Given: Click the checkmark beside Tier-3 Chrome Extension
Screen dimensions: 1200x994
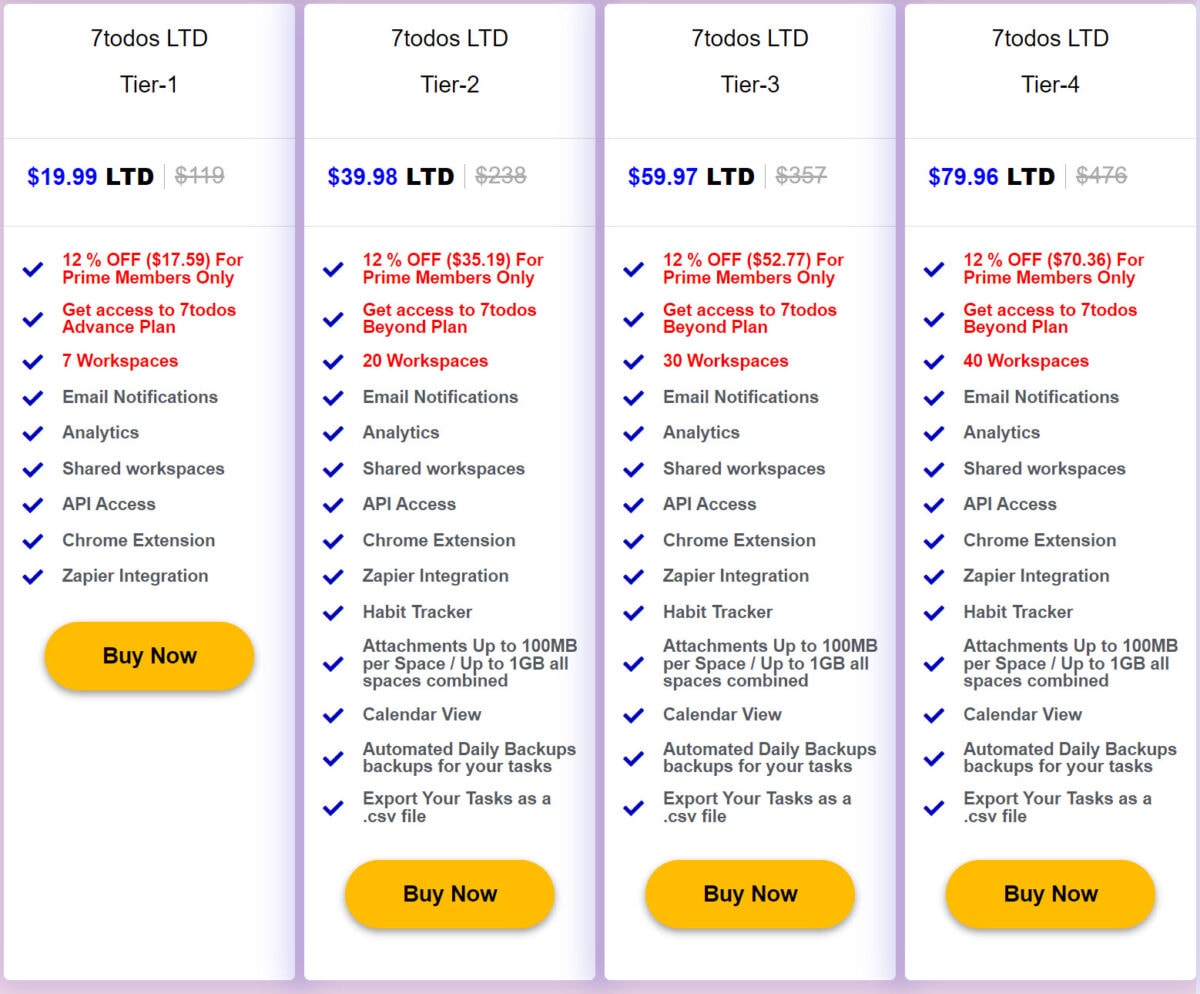Looking at the screenshot, I should pyautogui.click(x=632, y=540).
